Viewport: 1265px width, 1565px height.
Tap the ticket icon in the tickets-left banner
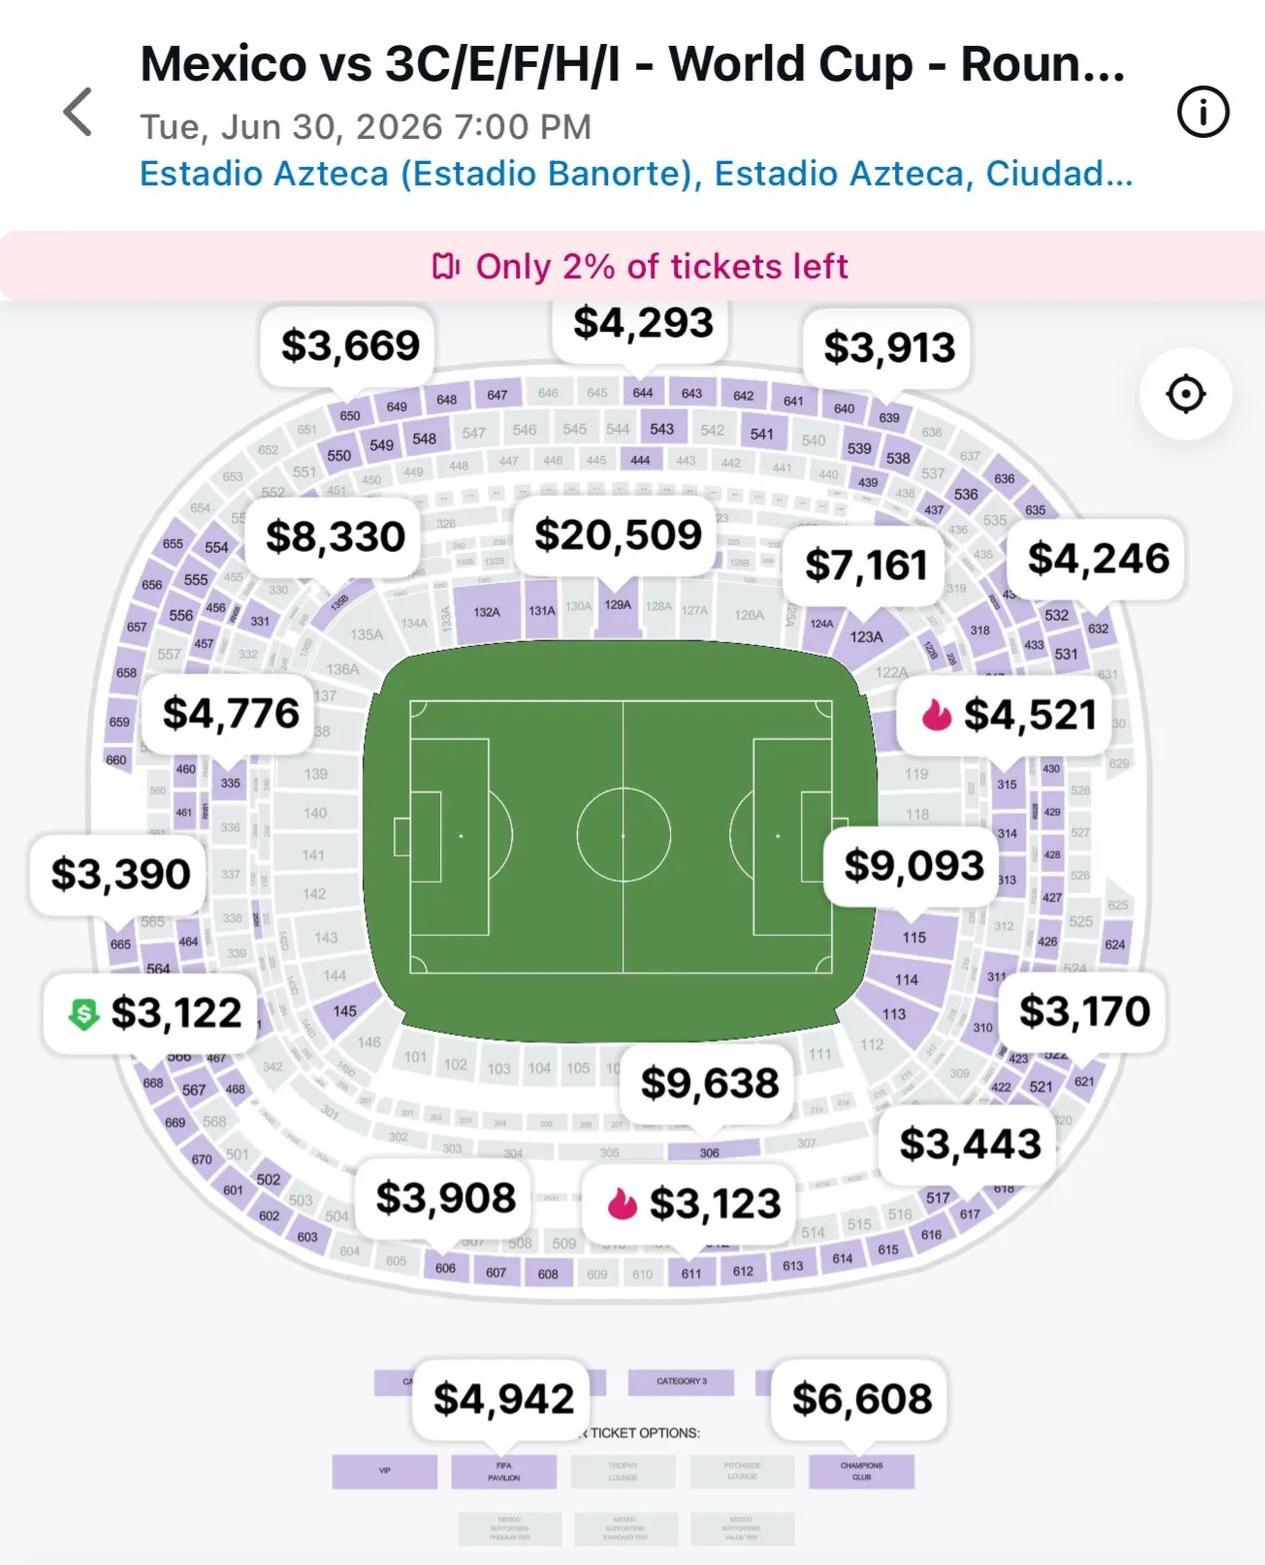tap(445, 266)
